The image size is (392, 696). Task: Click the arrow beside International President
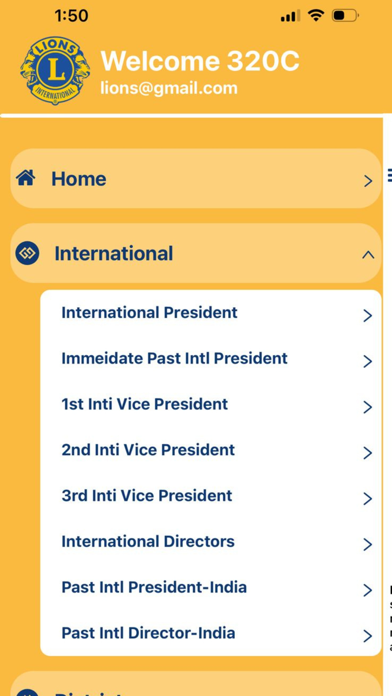click(x=367, y=316)
